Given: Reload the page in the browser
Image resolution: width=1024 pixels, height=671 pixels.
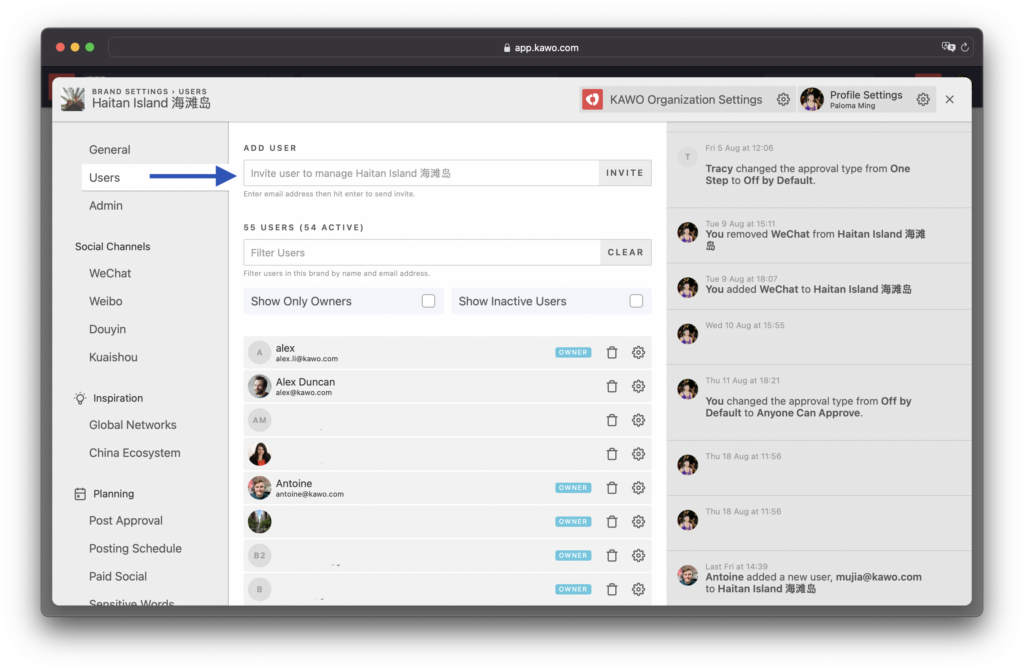Looking at the screenshot, I should [x=964, y=47].
